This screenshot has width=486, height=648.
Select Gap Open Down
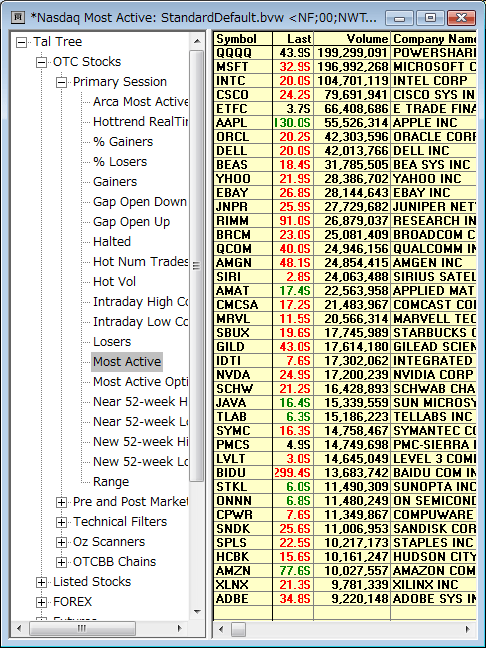140,202
